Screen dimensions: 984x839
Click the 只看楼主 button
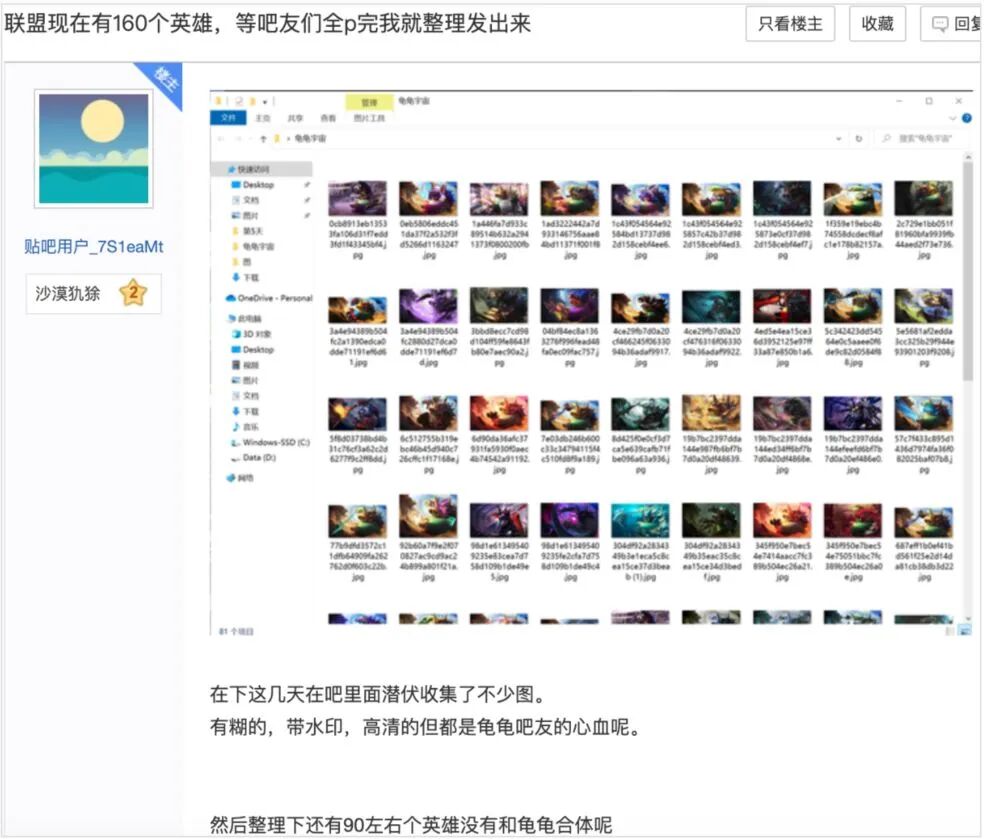tap(790, 24)
